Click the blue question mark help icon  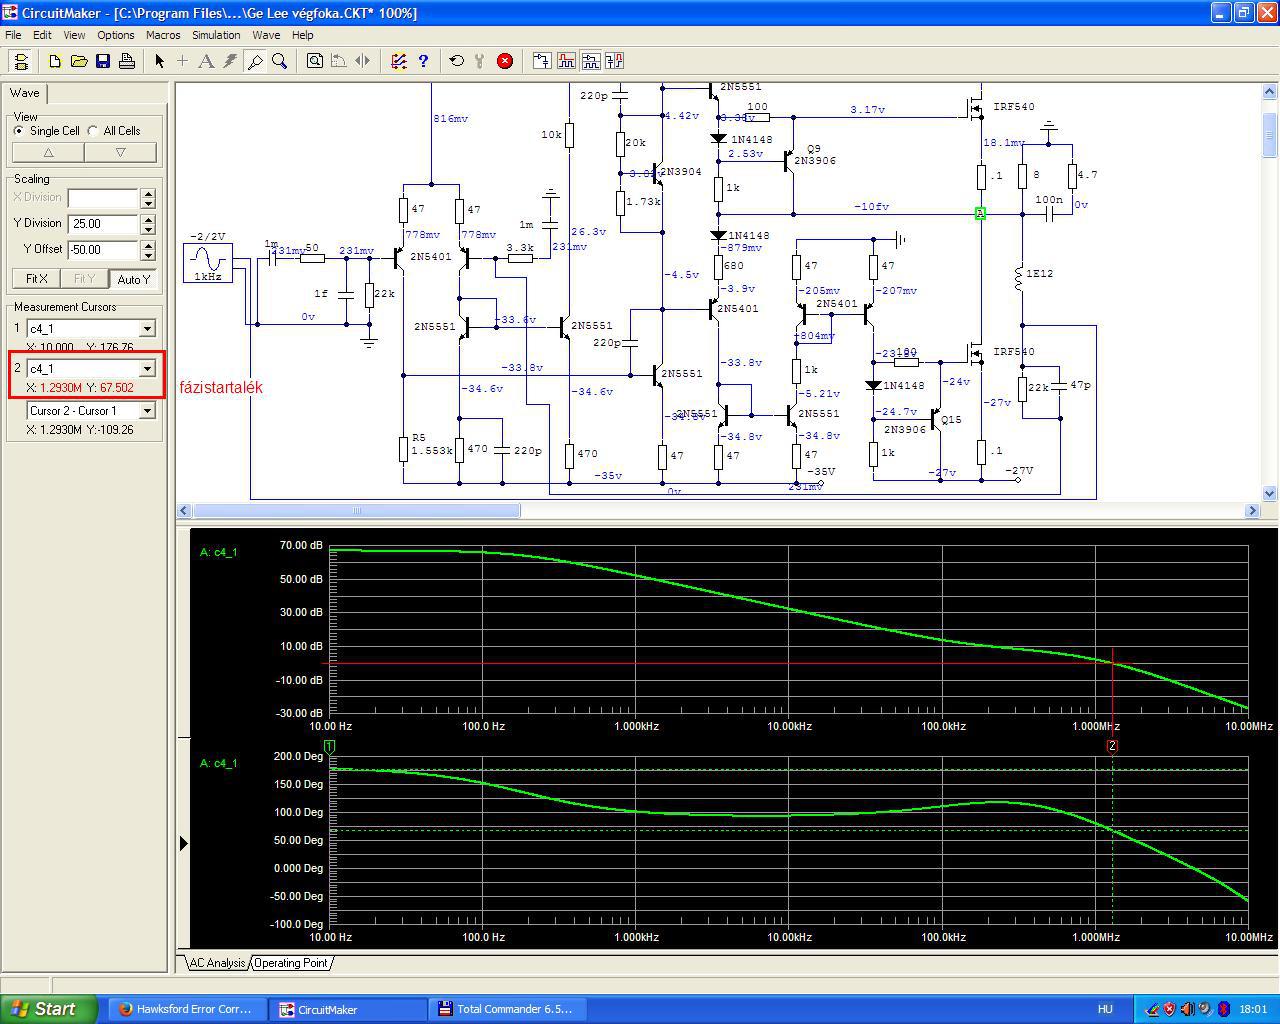tap(423, 61)
